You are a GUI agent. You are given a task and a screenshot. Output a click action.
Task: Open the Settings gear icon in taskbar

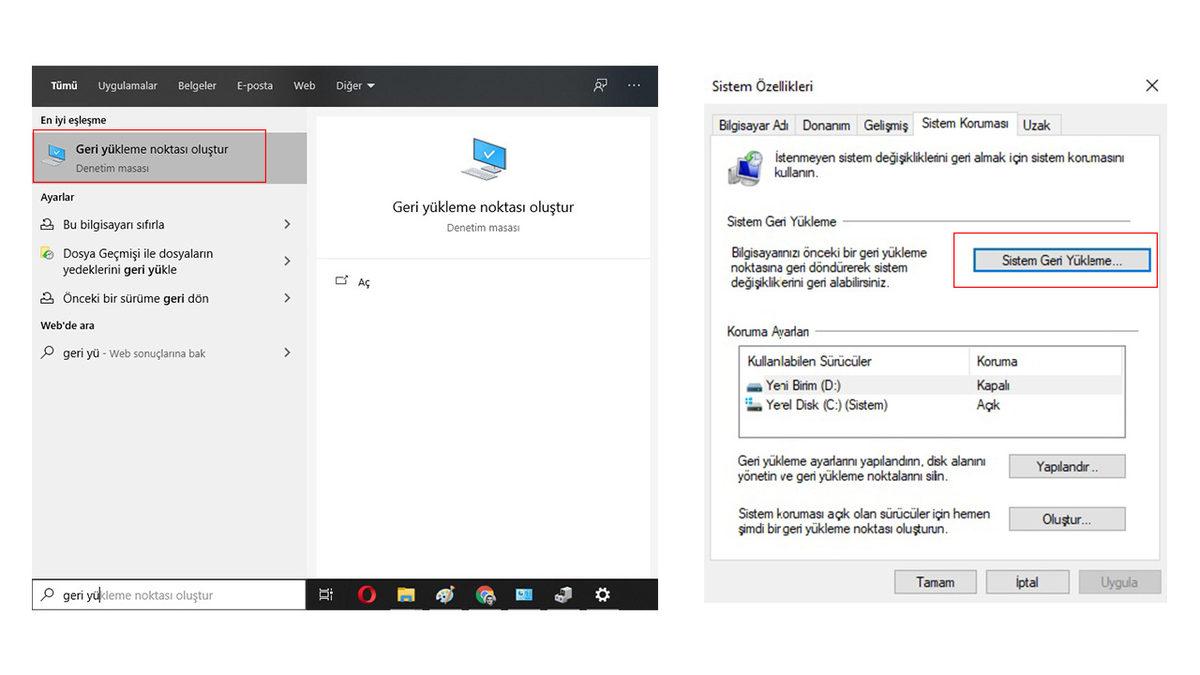point(602,595)
